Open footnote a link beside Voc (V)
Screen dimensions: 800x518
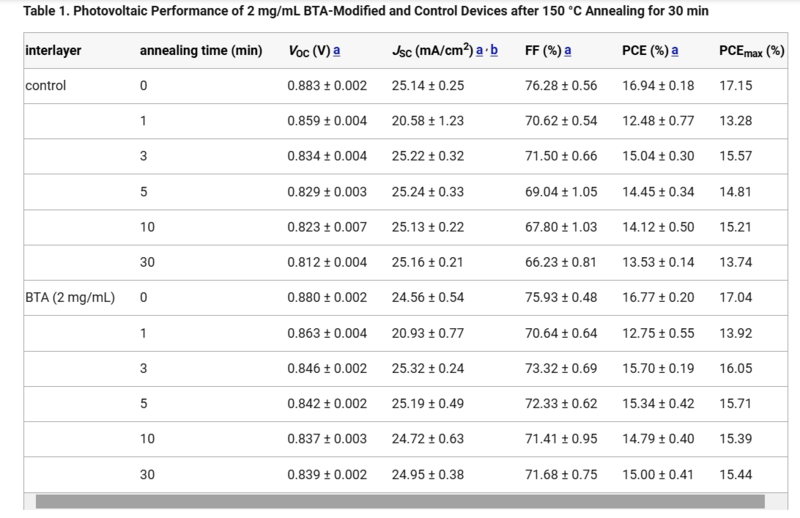click(x=337, y=51)
